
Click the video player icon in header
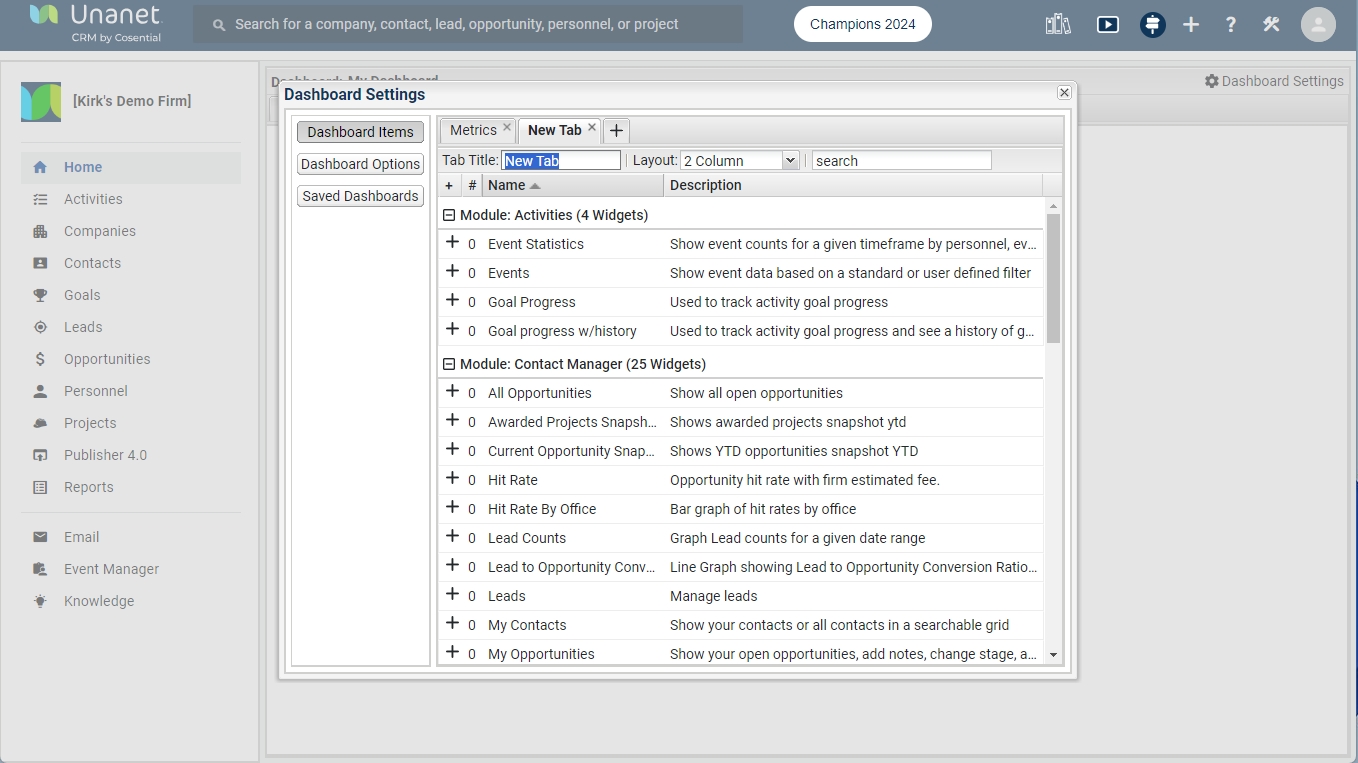click(x=1107, y=25)
